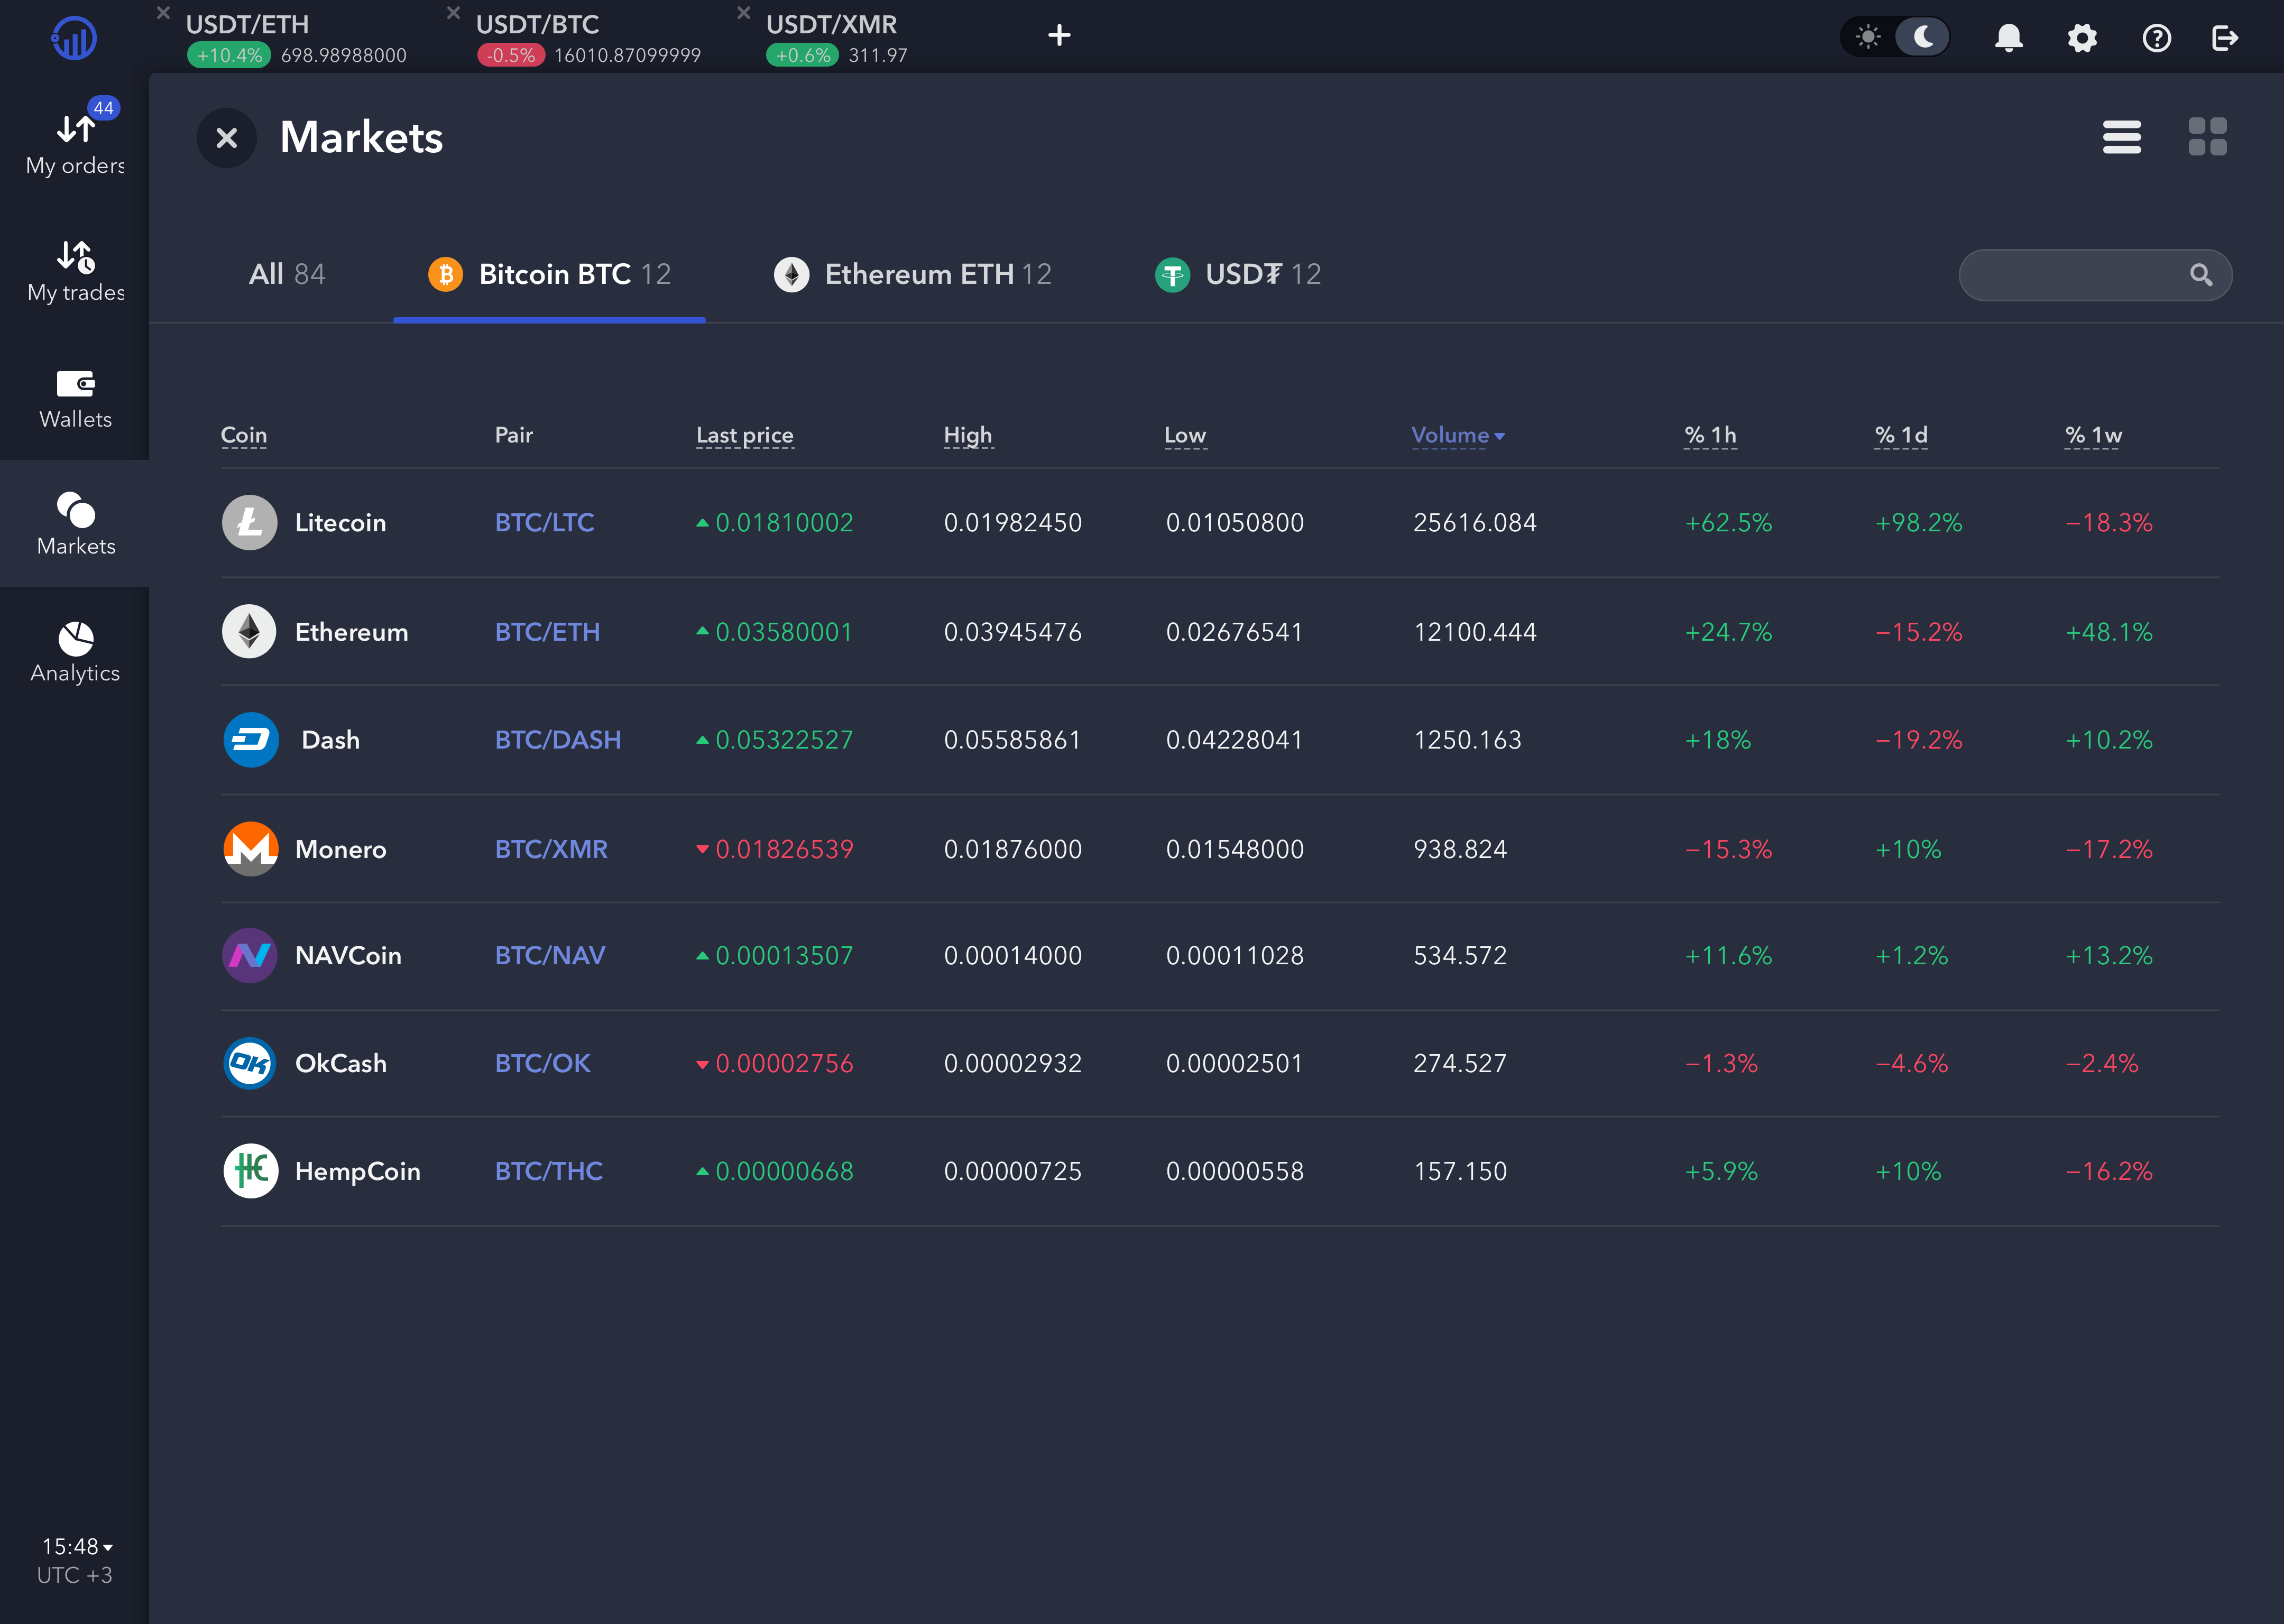Close the Markets panel
2284x1624 pixels.
[227, 138]
